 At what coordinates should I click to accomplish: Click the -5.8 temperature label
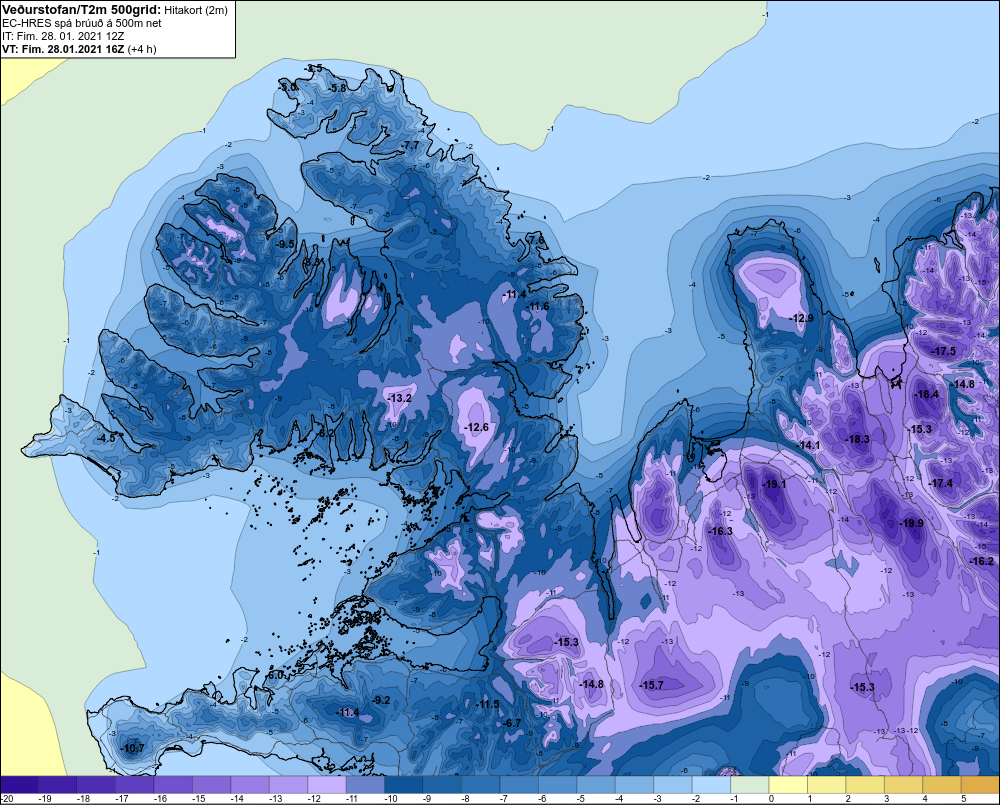(336, 88)
